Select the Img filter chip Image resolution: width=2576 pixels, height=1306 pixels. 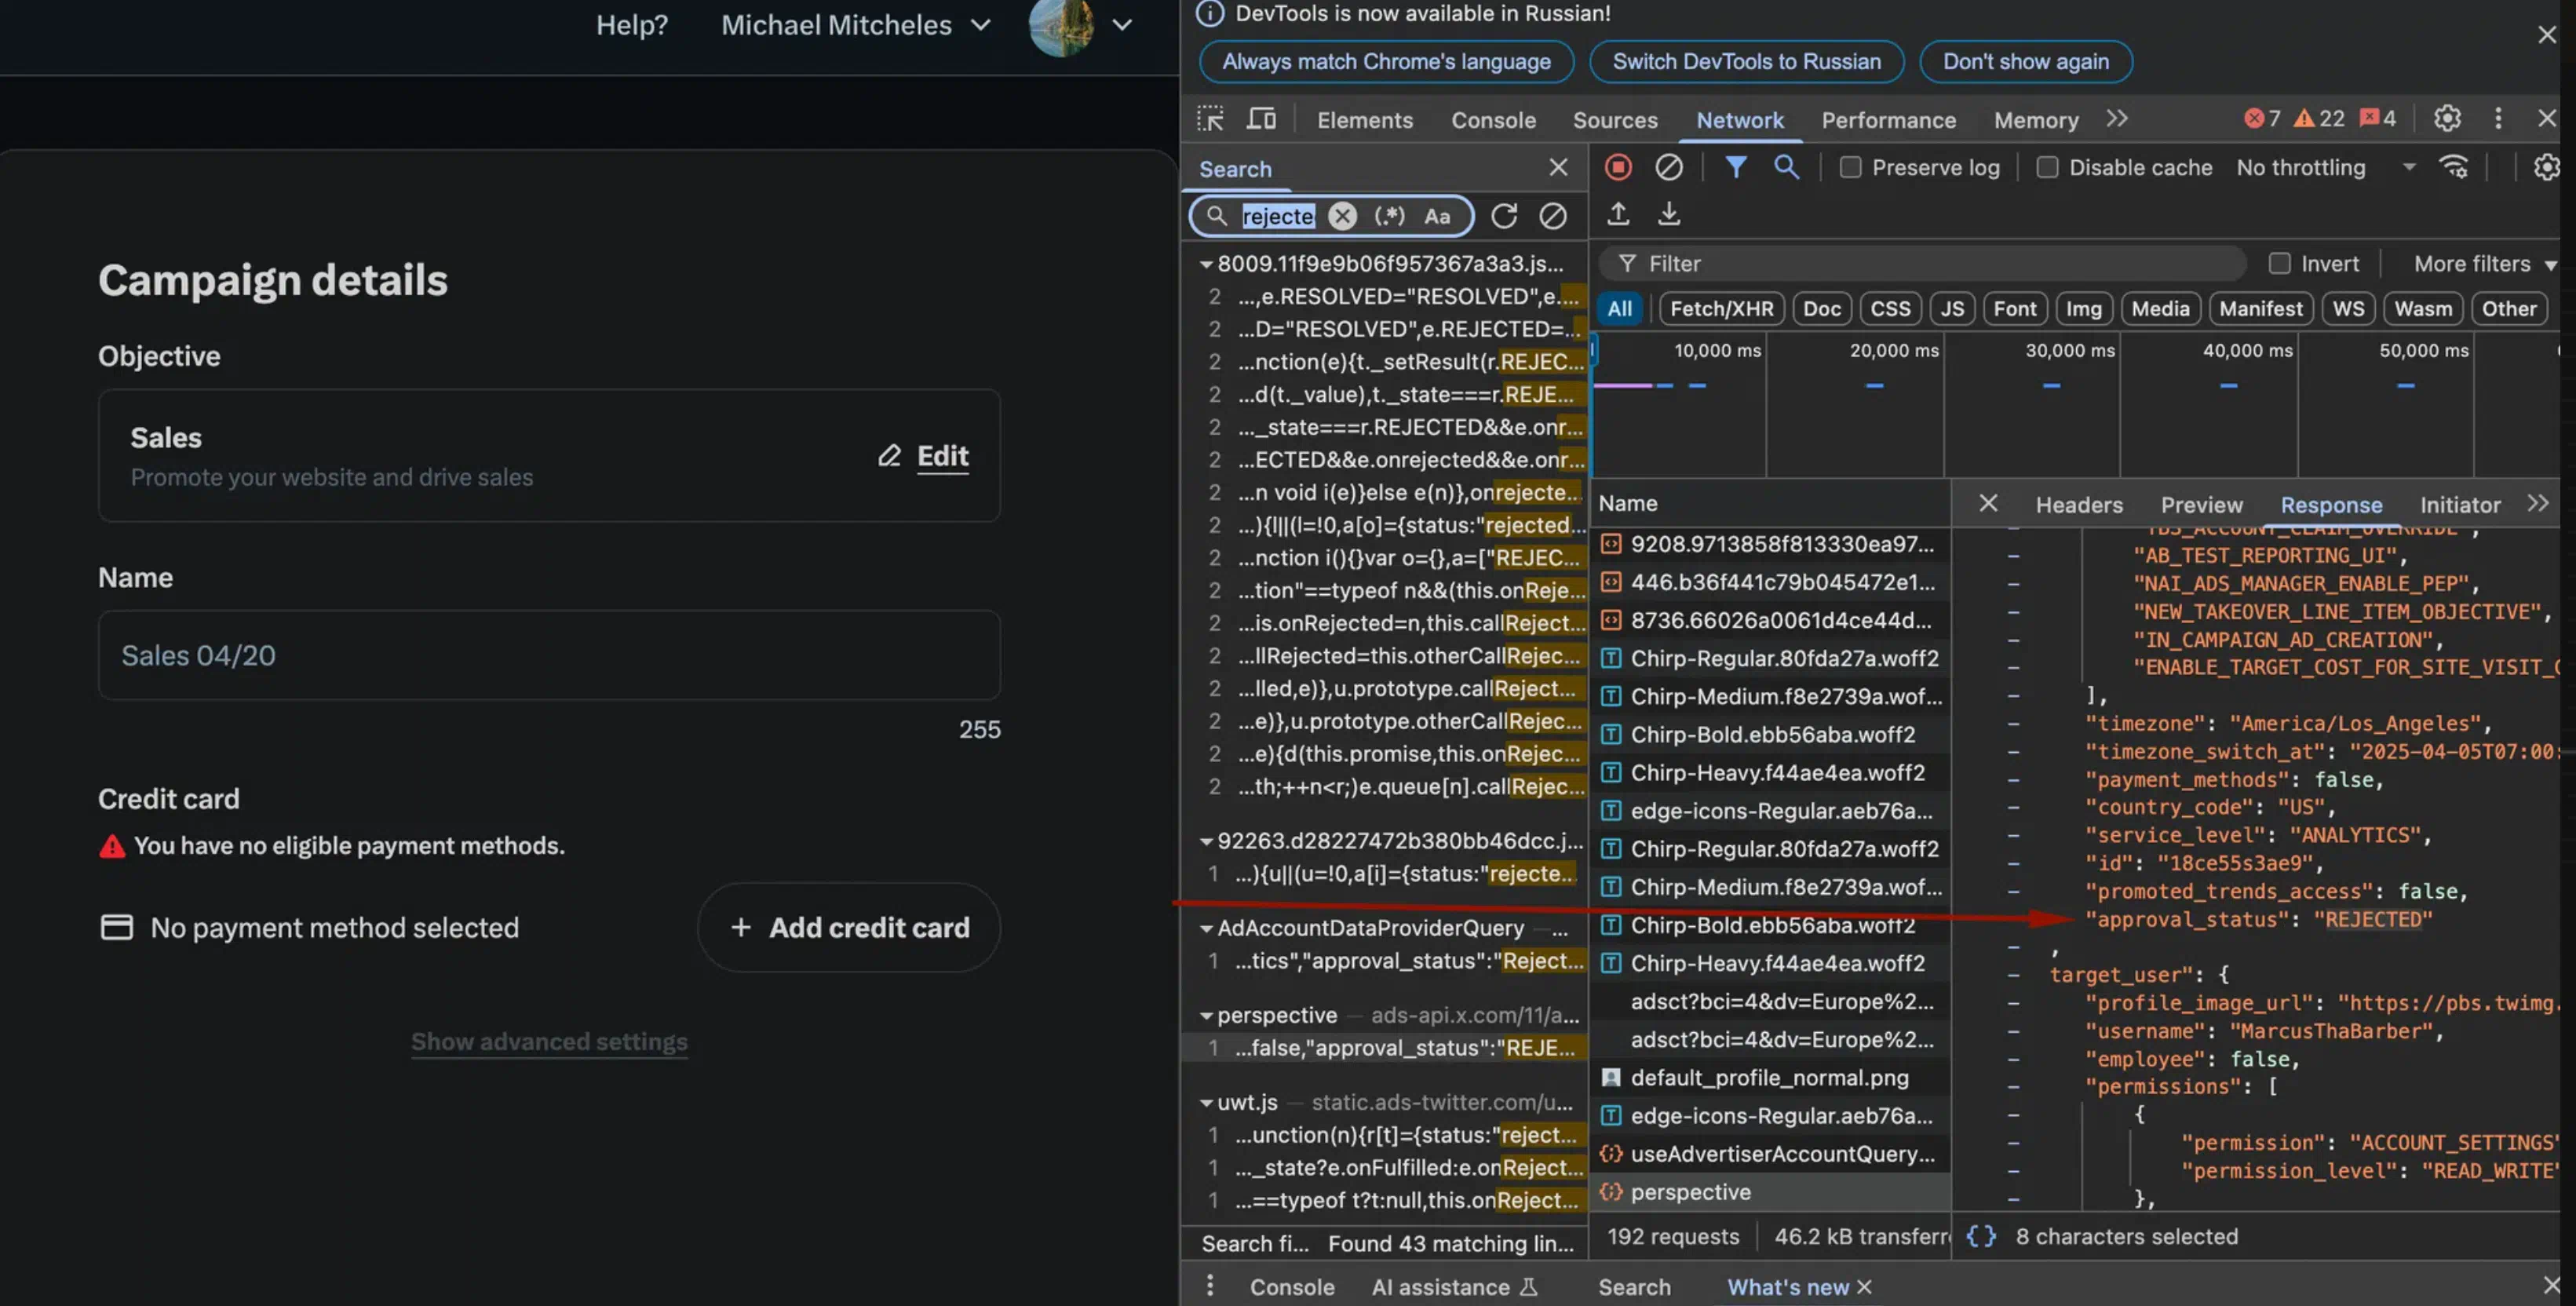pos(2083,308)
